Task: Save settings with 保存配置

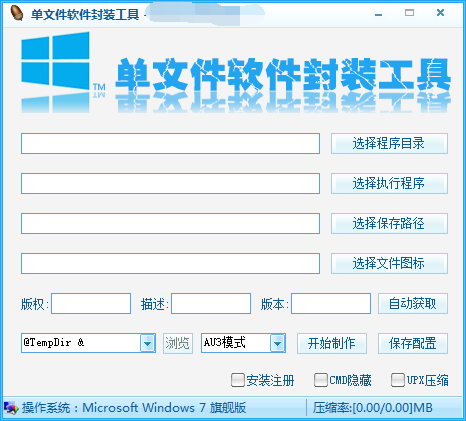Action: tap(413, 343)
